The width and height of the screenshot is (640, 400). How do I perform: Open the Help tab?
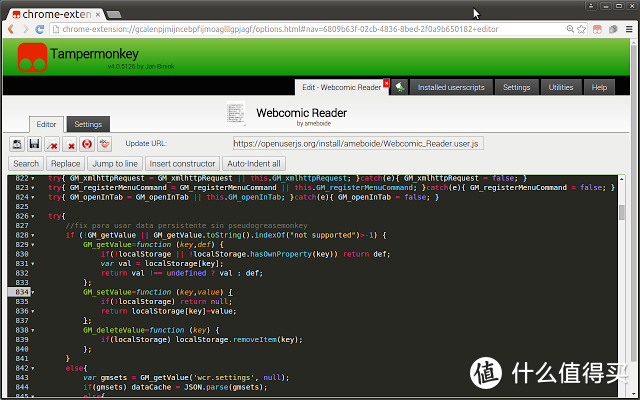[x=599, y=87]
